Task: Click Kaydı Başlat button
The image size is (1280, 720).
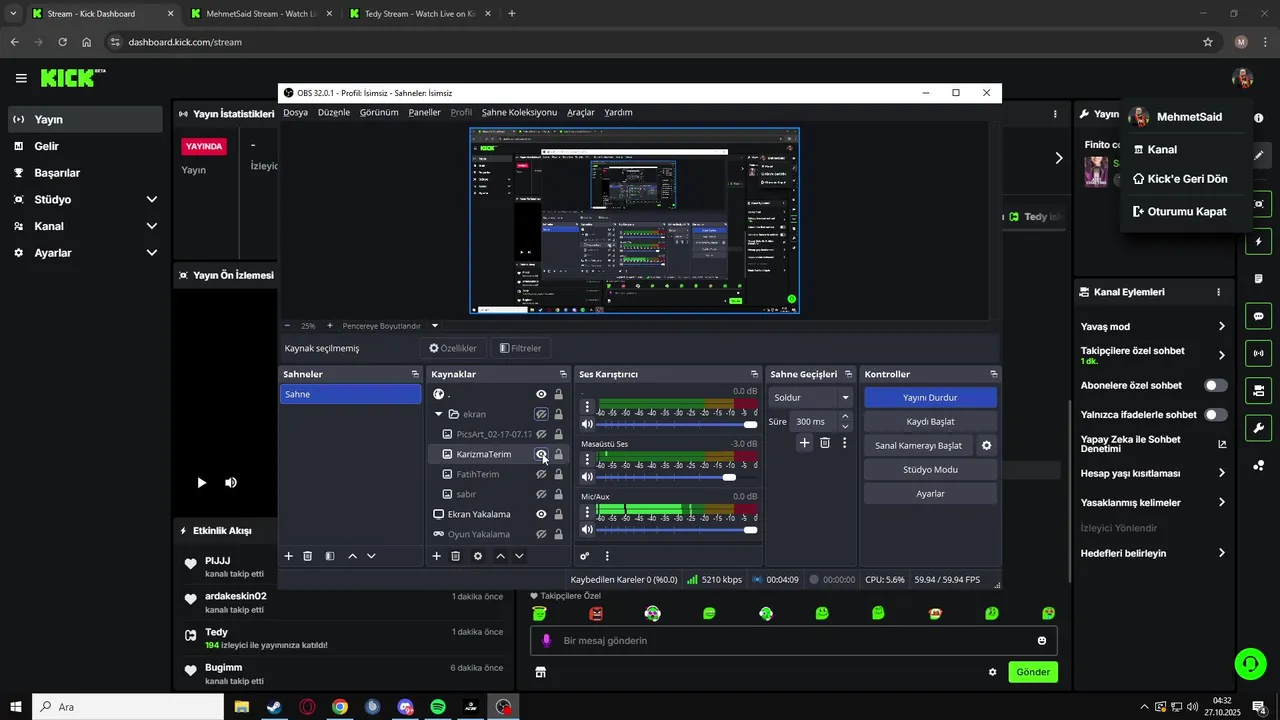Action: tap(930, 421)
